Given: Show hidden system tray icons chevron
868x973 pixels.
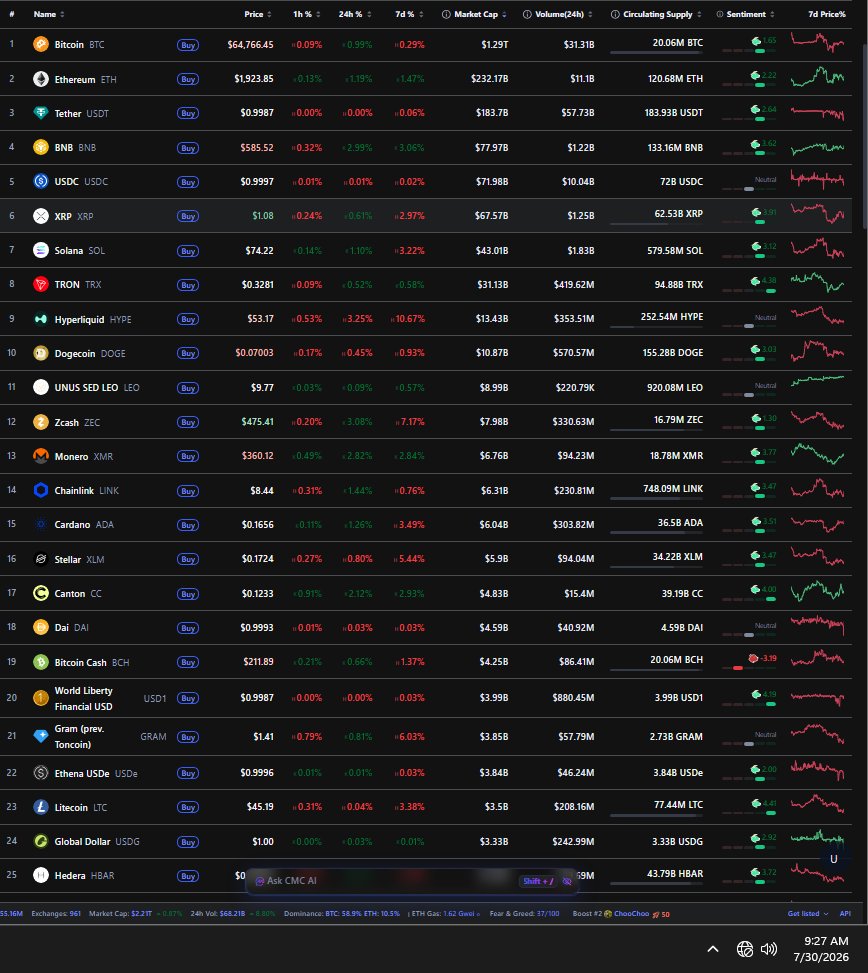Looking at the screenshot, I should [x=713, y=949].
